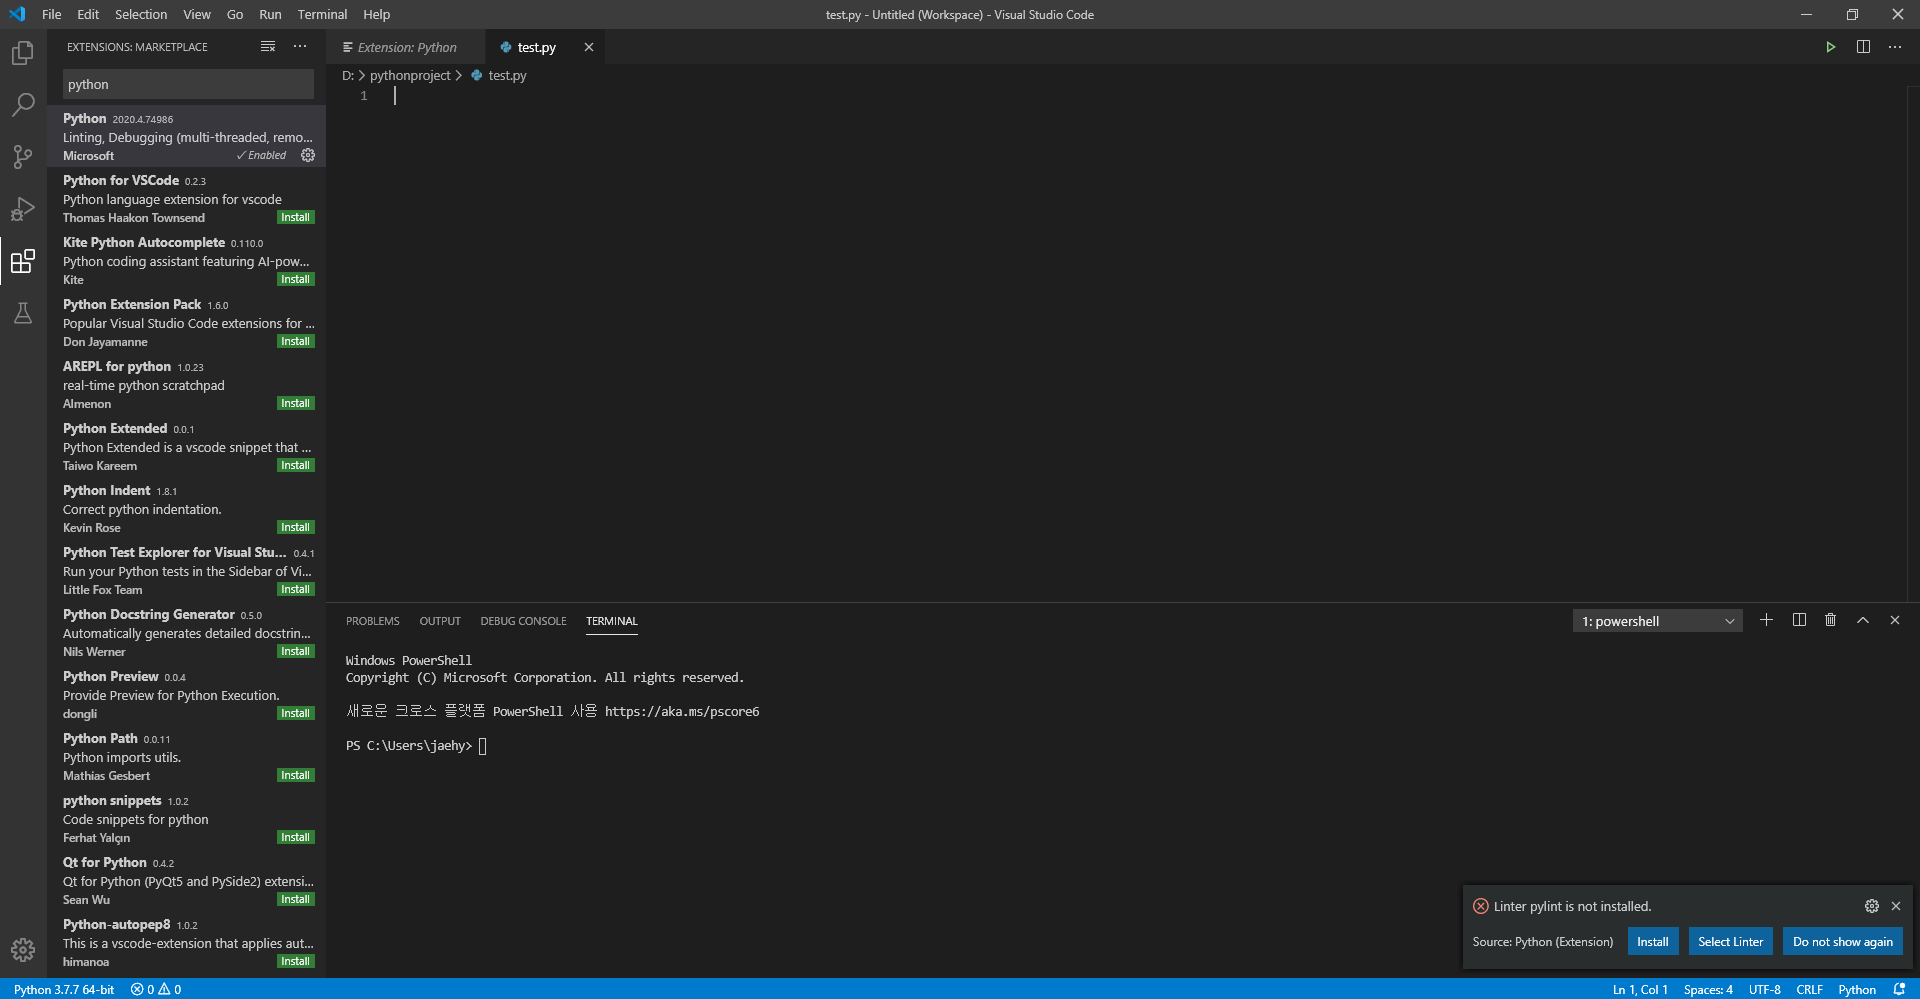This screenshot has width=1920, height=999.
Task: Run Python file with play button
Action: point(1831,47)
